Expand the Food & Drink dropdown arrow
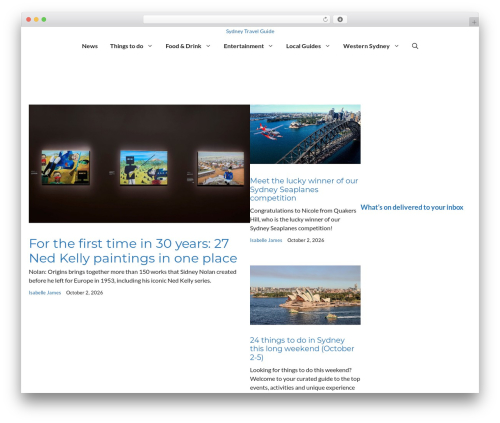The width and height of the screenshot is (500, 423). pyautogui.click(x=208, y=46)
